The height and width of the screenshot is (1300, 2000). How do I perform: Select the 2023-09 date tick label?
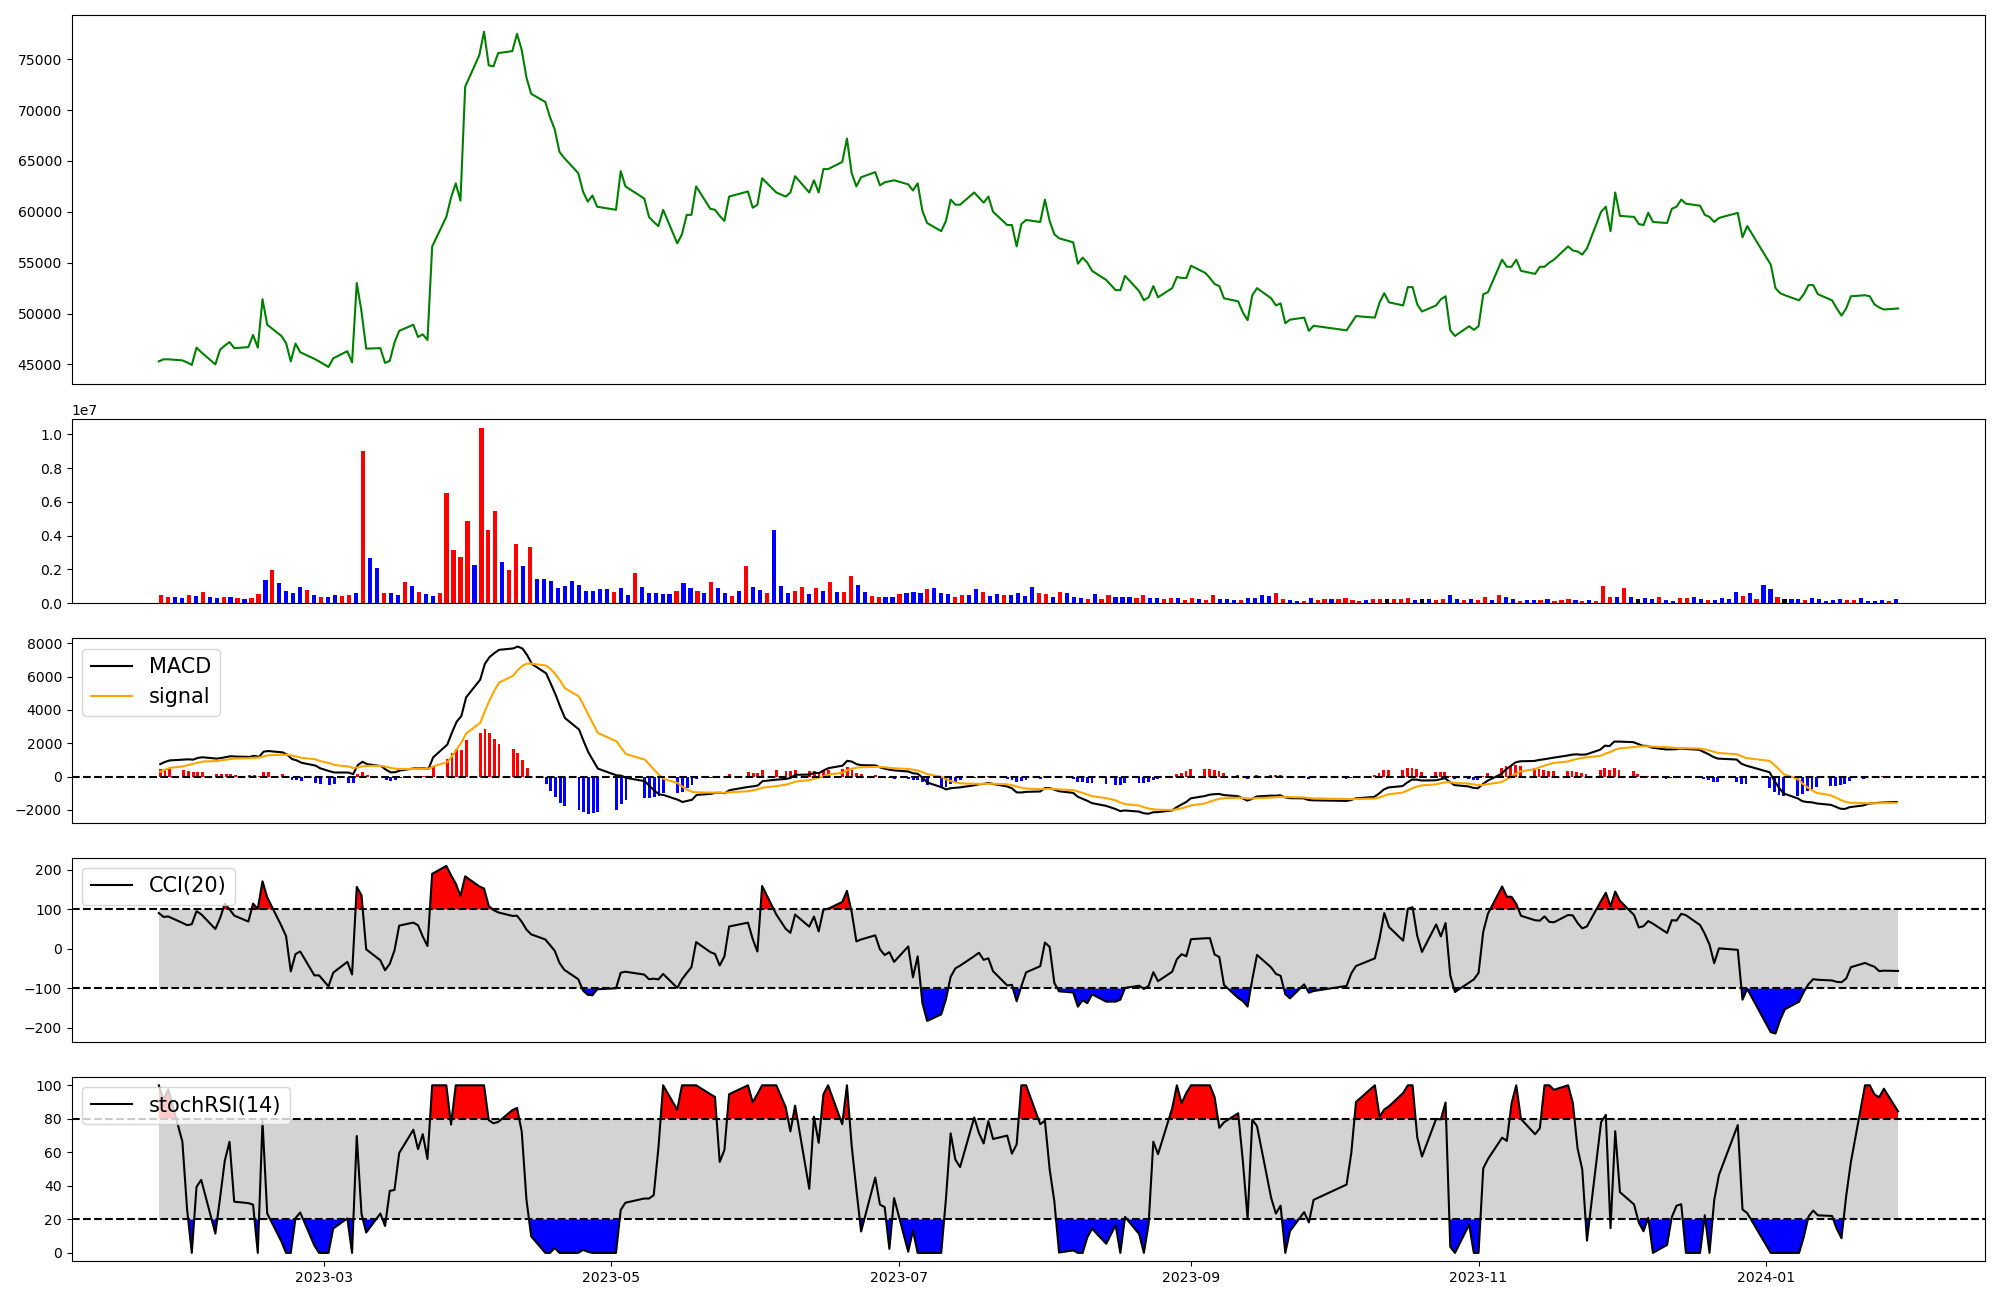1191,1277
